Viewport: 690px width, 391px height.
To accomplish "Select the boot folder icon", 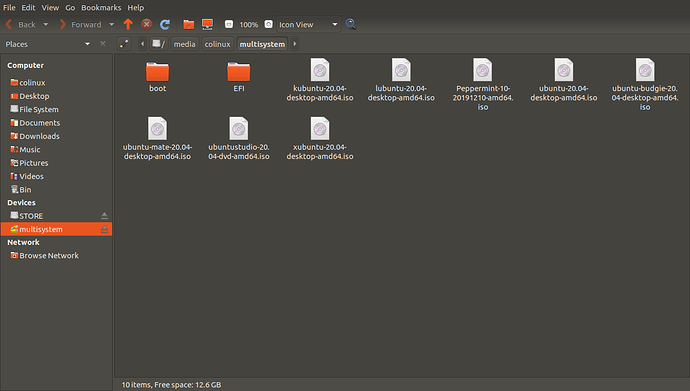I will point(158,72).
